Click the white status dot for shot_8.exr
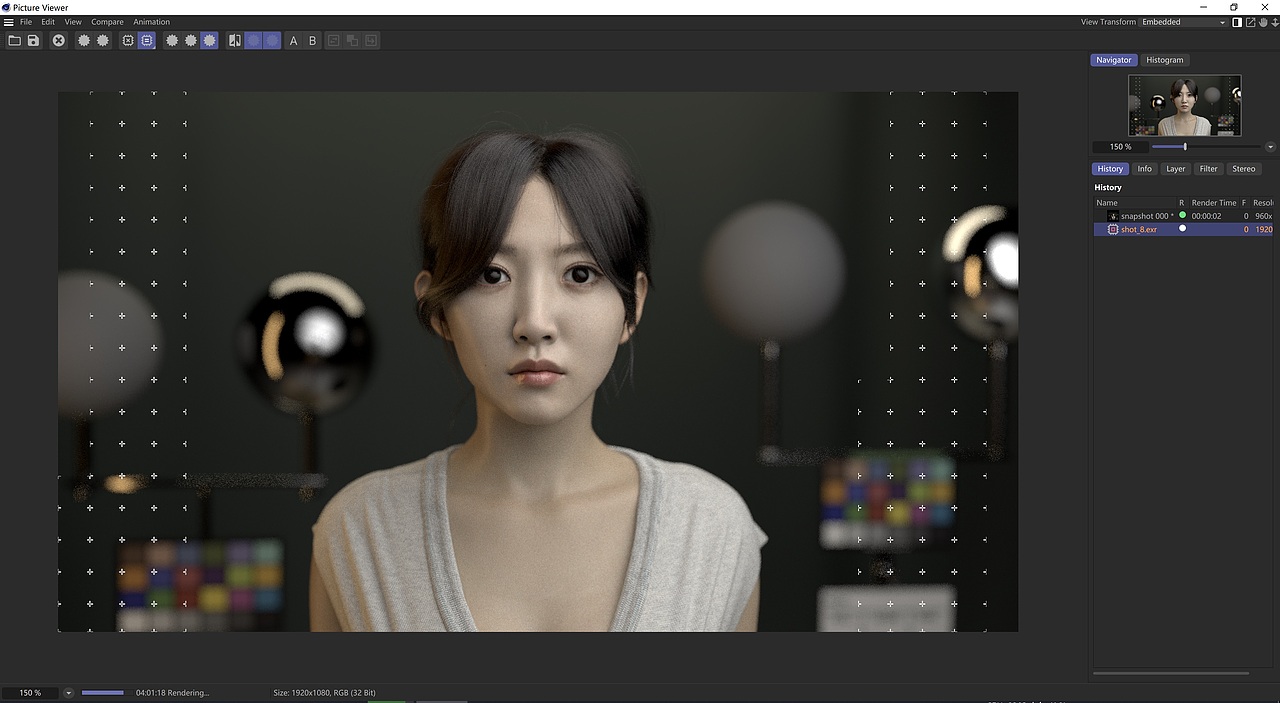Viewport: 1280px width, 703px height. coord(1182,228)
